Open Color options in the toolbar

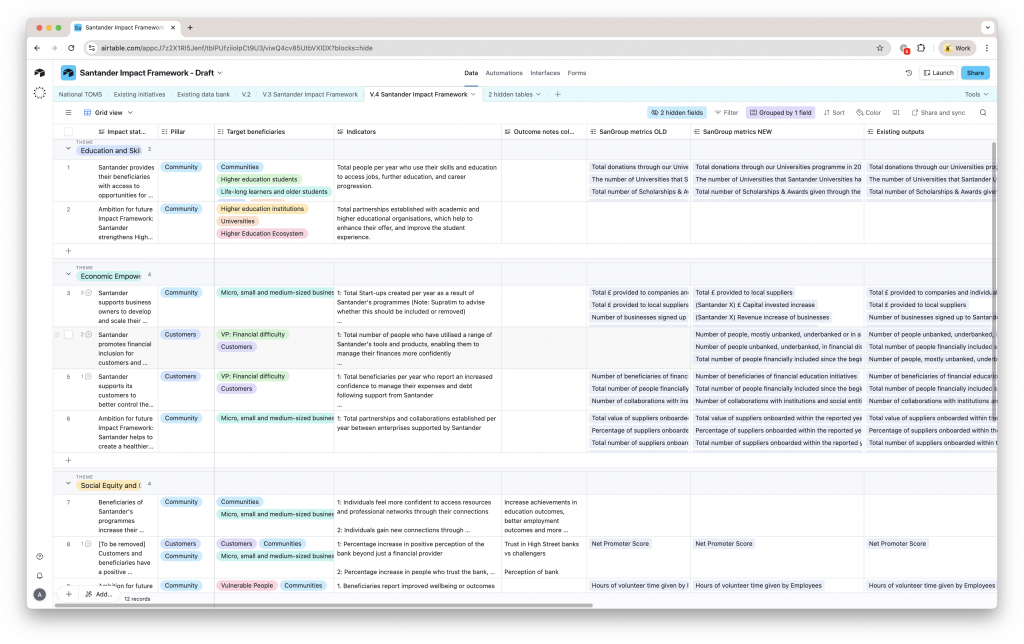click(868, 113)
